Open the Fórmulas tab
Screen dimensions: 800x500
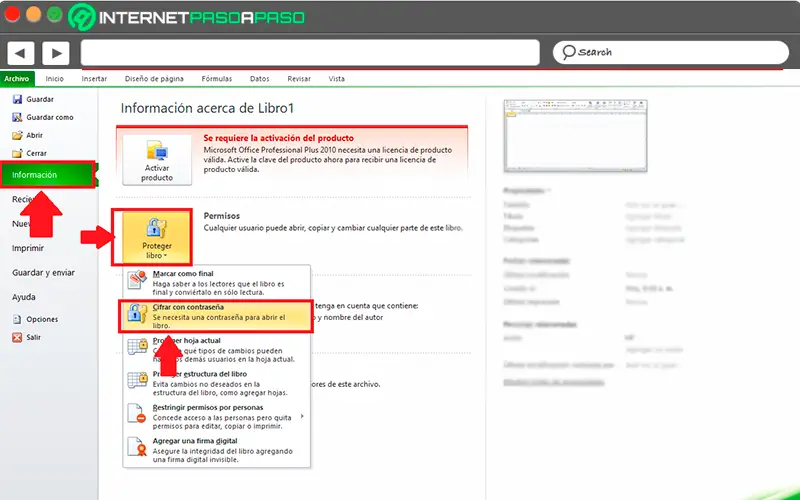(x=217, y=79)
